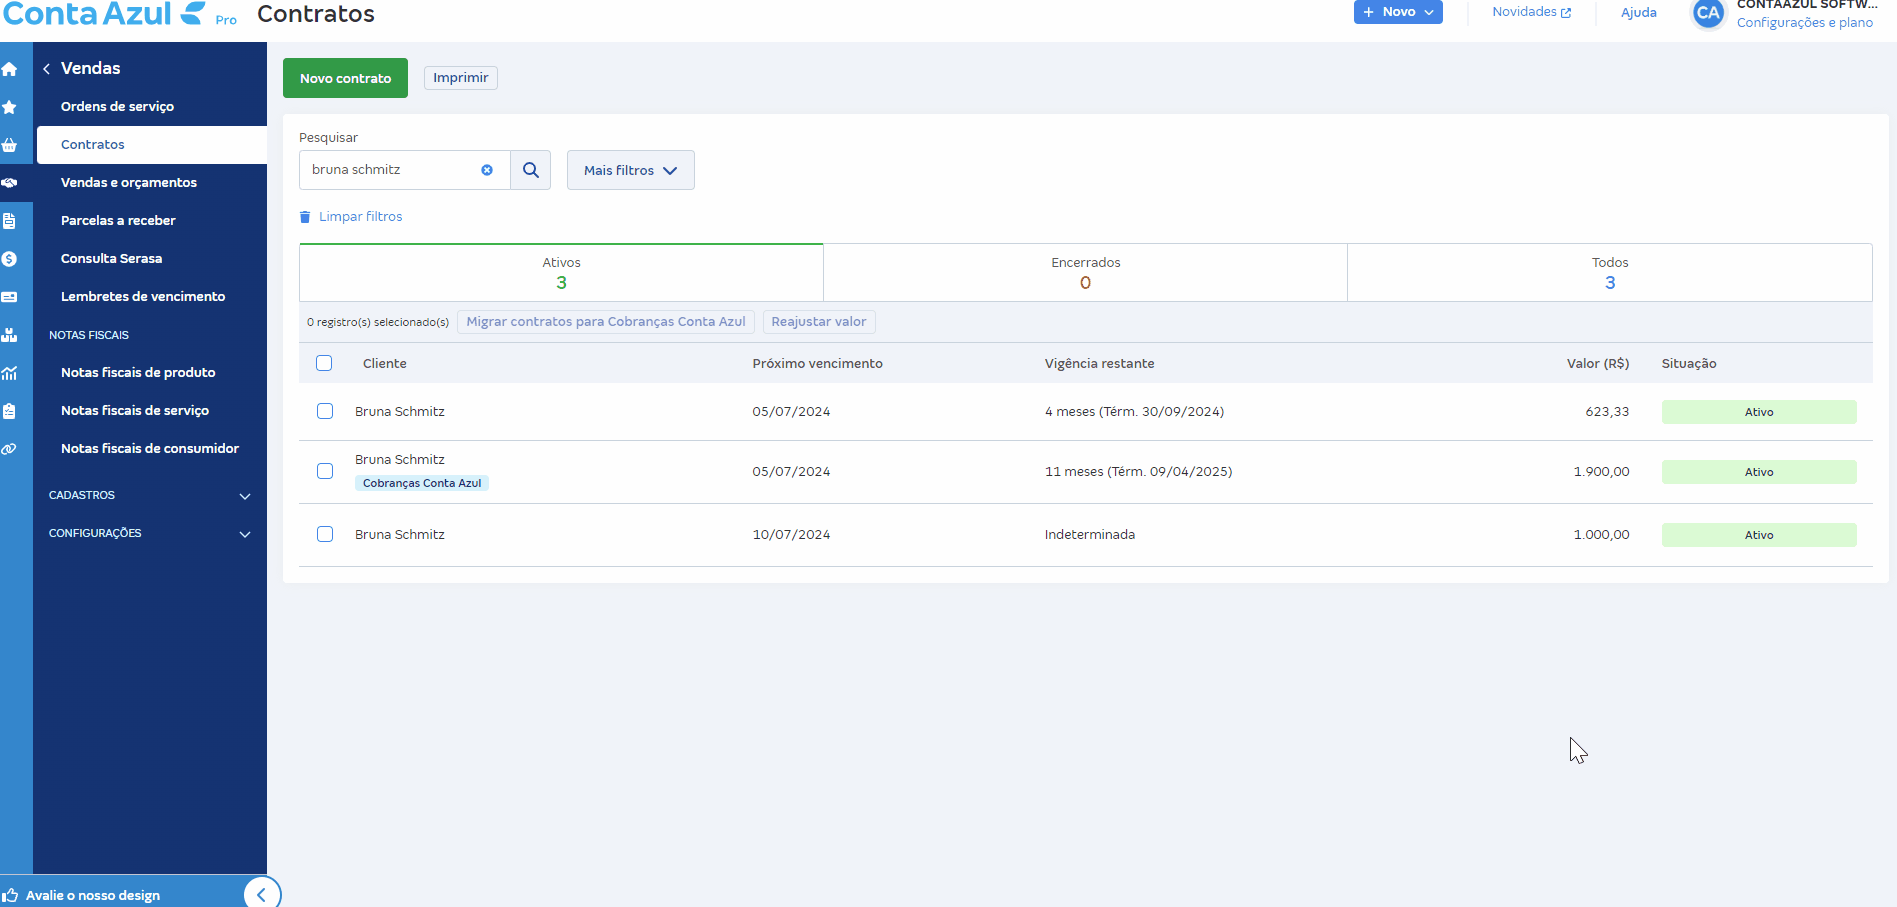The width and height of the screenshot is (1897, 907).
Task: Open Ordens de serviço menu item
Action: (x=117, y=107)
